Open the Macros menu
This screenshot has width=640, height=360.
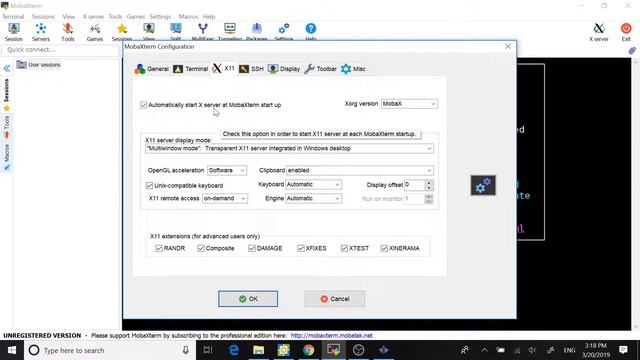point(188,17)
